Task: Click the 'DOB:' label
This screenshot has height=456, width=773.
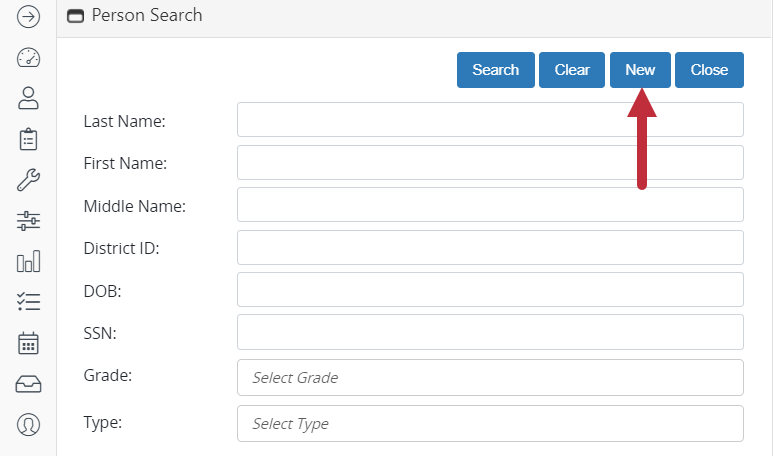Action: pyautogui.click(x=103, y=291)
